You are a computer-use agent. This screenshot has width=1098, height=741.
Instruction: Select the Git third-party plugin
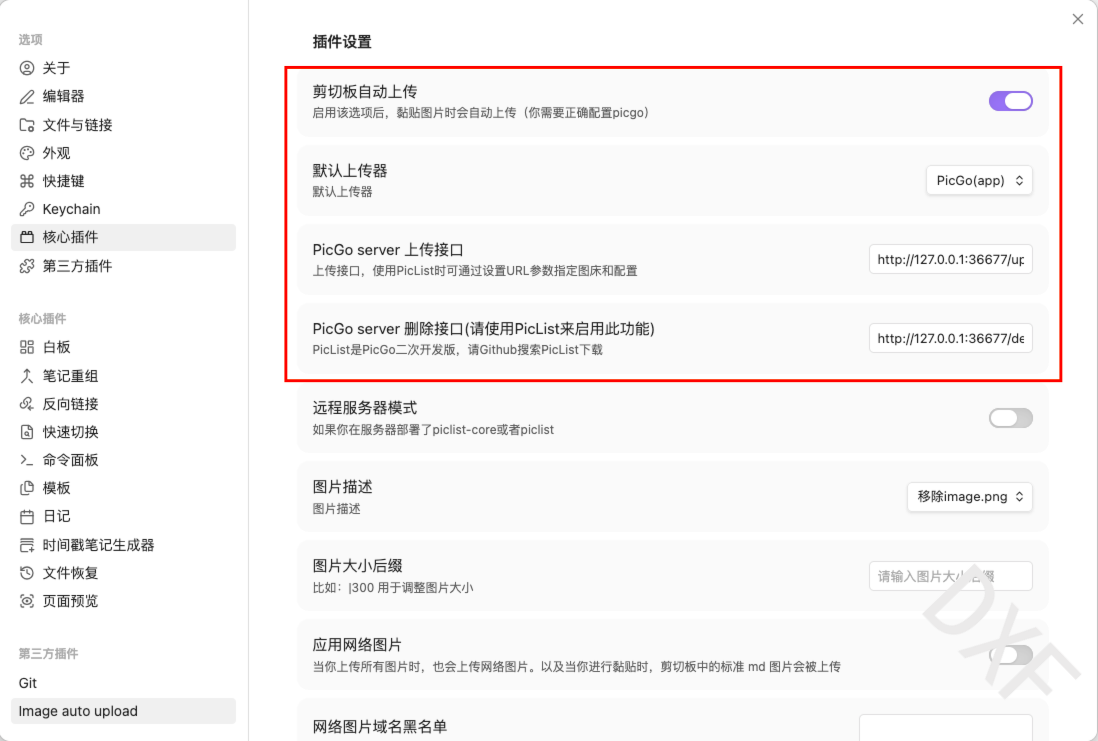coord(28,682)
